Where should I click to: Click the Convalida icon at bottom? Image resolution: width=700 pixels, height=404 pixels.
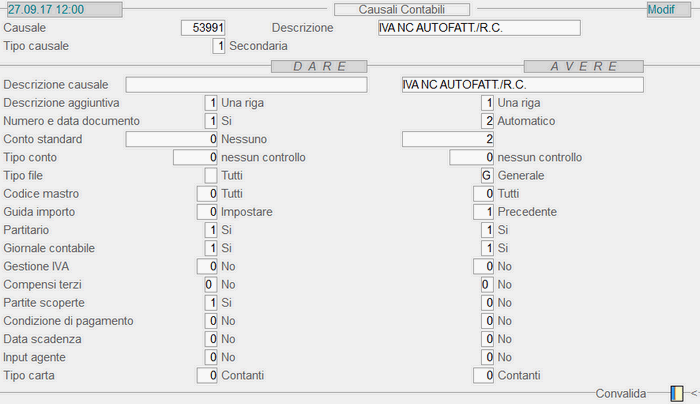point(677,393)
